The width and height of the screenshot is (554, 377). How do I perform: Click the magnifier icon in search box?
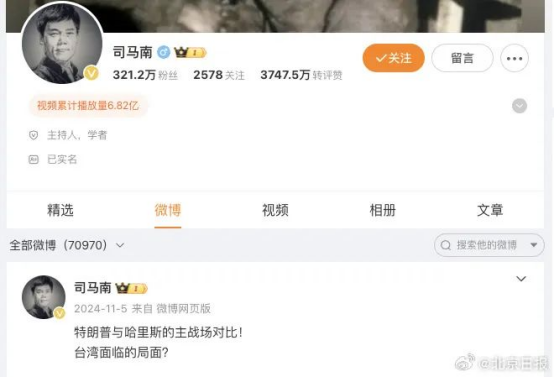click(446, 245)
